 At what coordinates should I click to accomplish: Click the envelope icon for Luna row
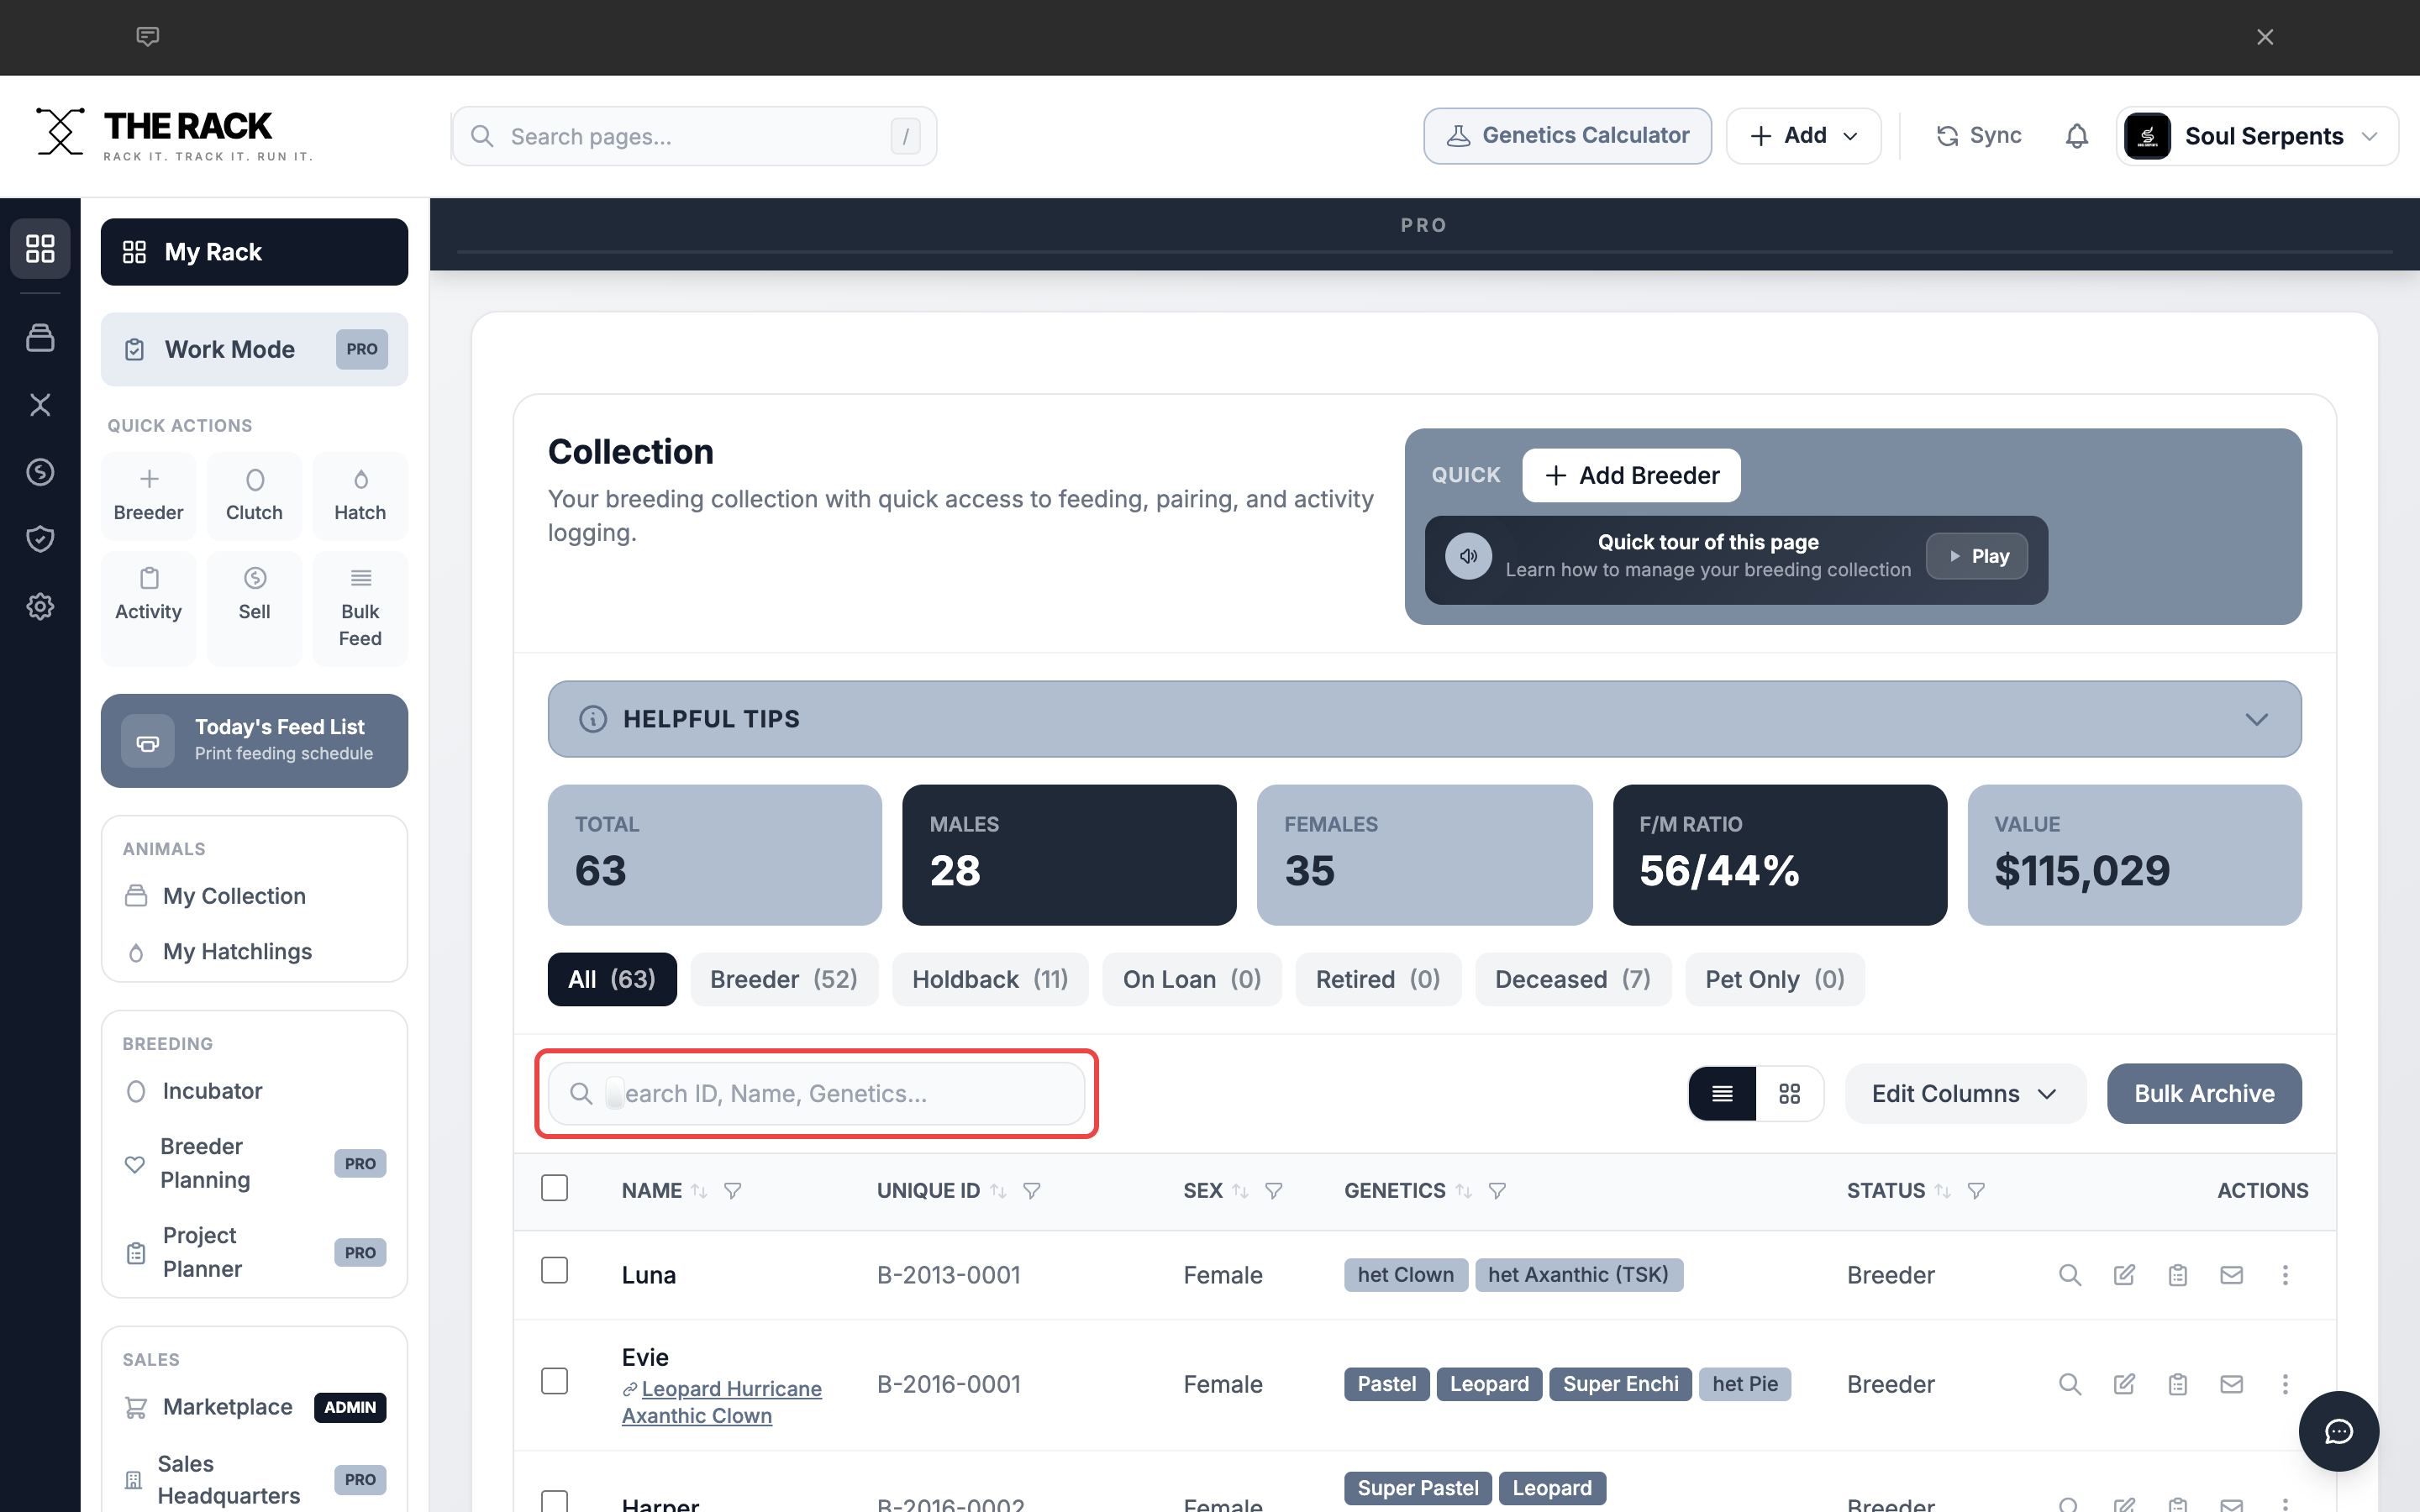tap(2232, 1275)
